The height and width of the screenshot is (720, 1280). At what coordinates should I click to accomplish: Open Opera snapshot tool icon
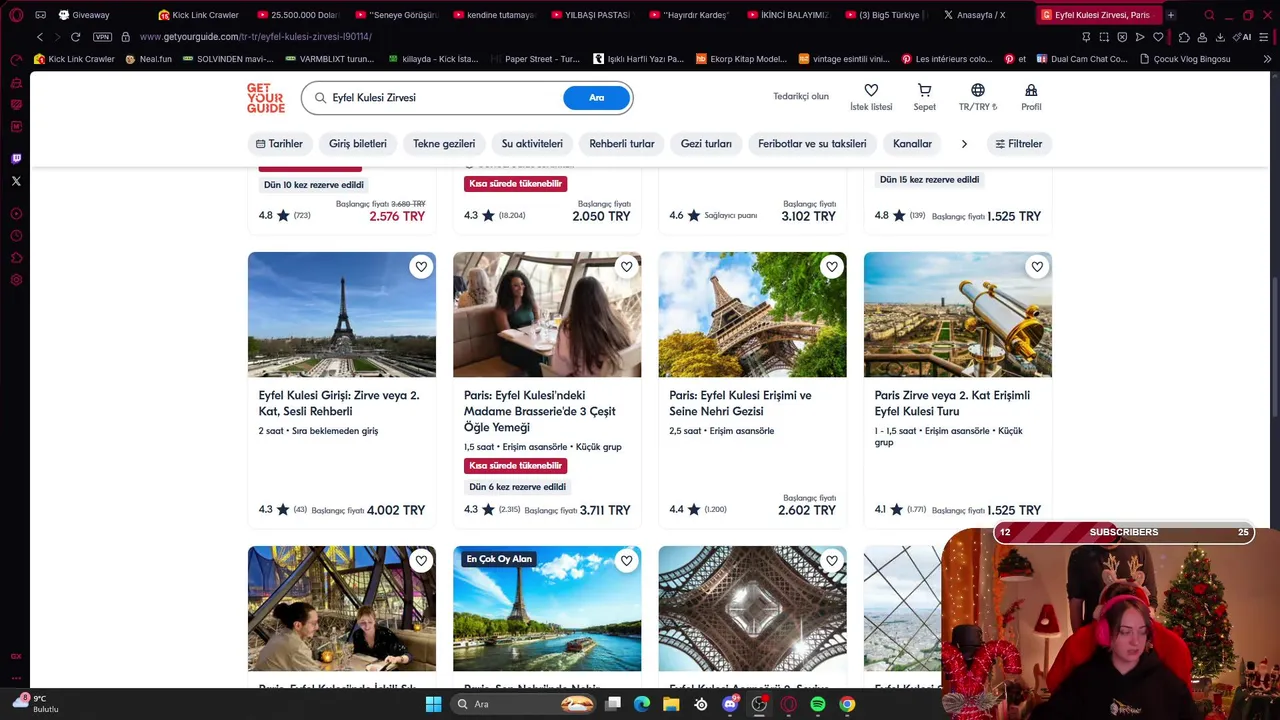click(x=1104, y=37)
